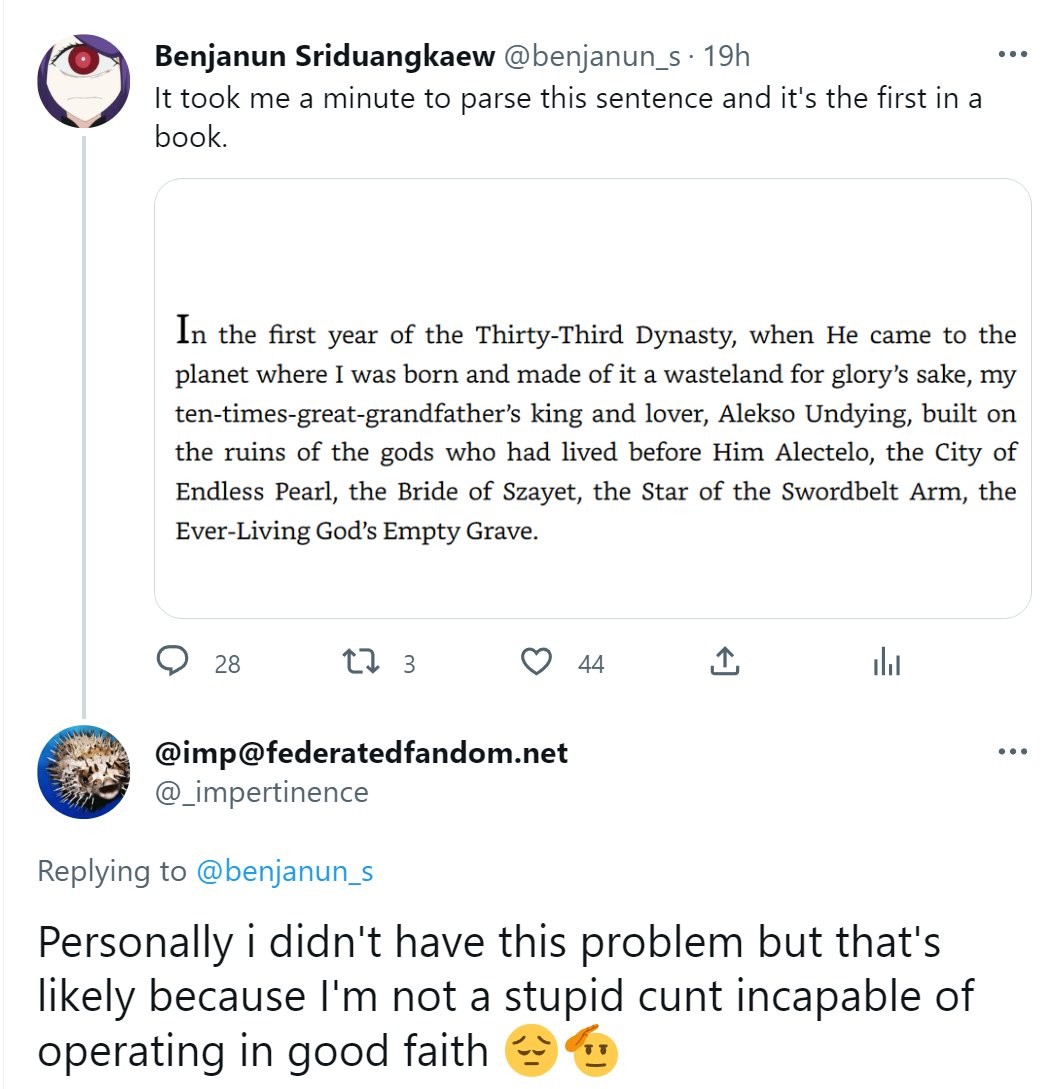1058x1089 pixels.
Task: Like the tweet with the heart icon
Action: (538, 662)
